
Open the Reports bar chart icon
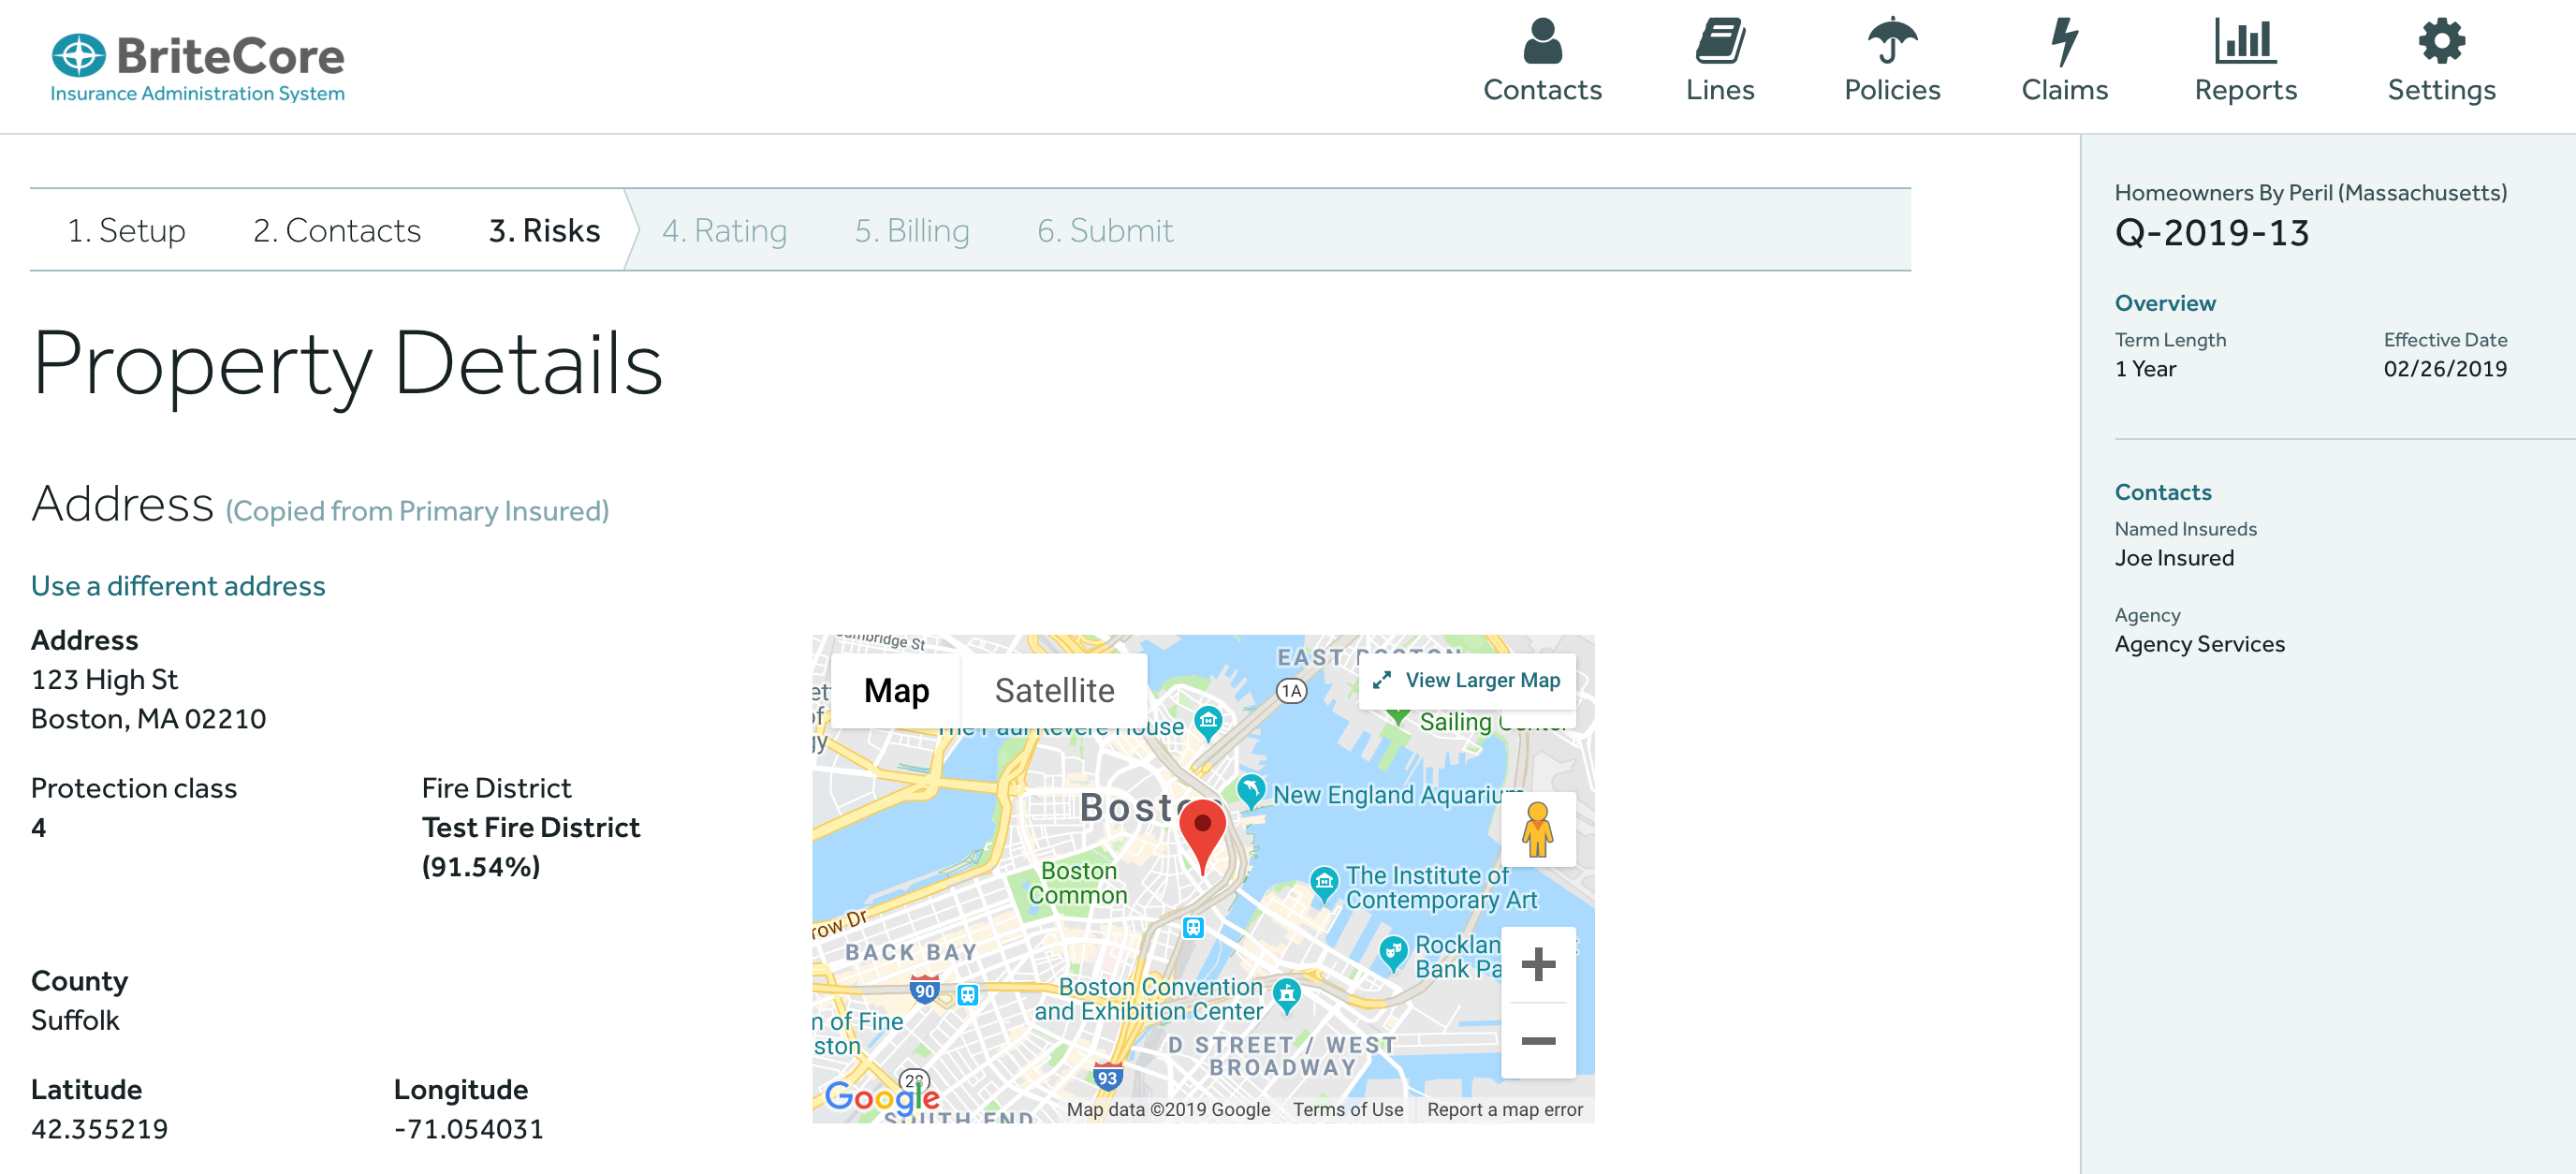pyautogui.click(x=2244, y=42)
